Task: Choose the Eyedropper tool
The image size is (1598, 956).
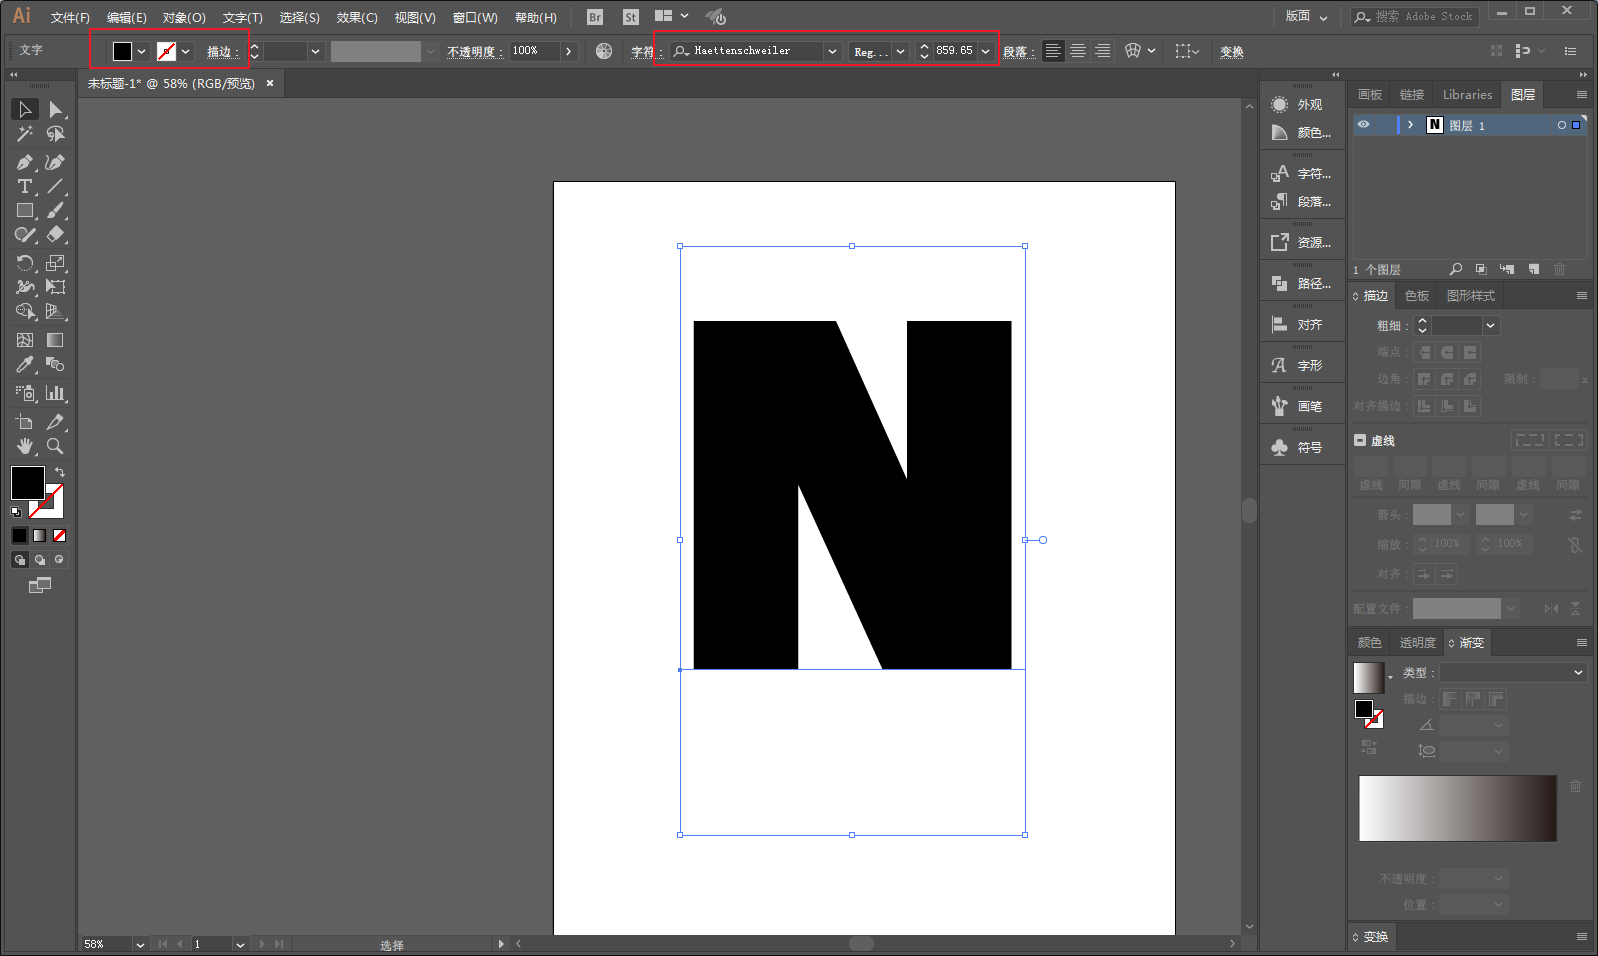Action: point(25,365)
